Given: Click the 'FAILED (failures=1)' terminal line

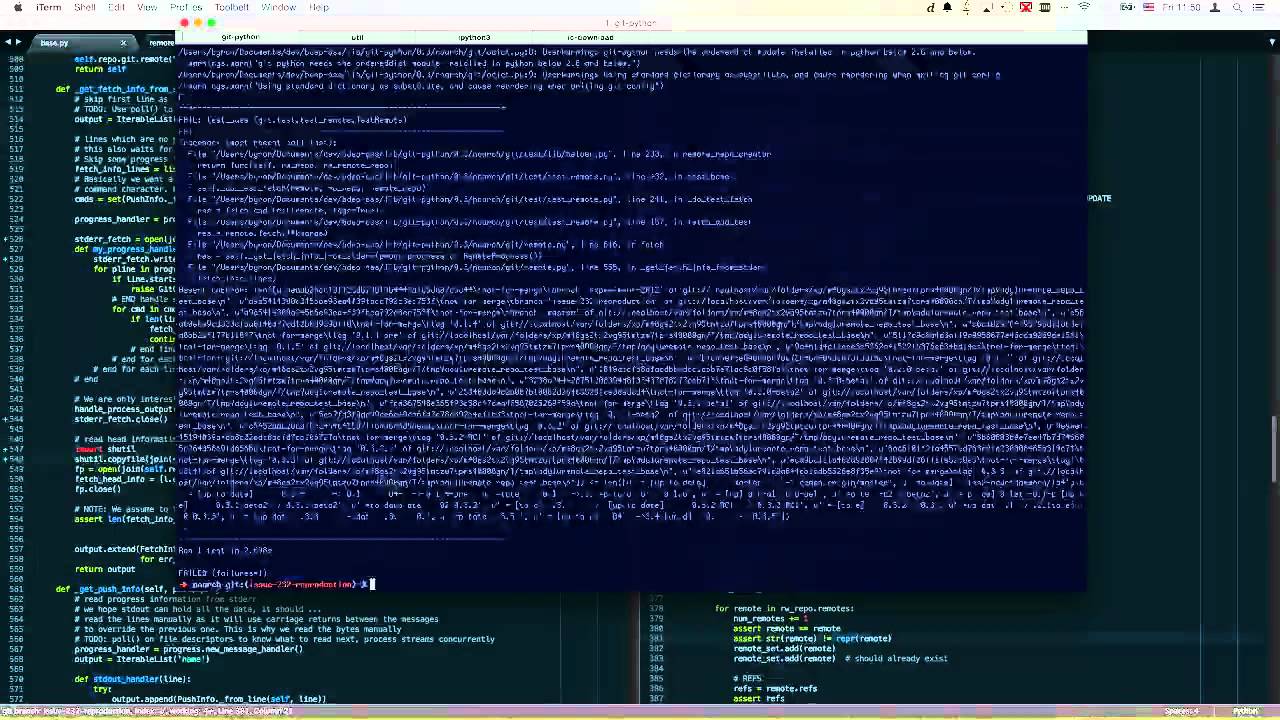Looking at the screenshot, I should 222,573.
